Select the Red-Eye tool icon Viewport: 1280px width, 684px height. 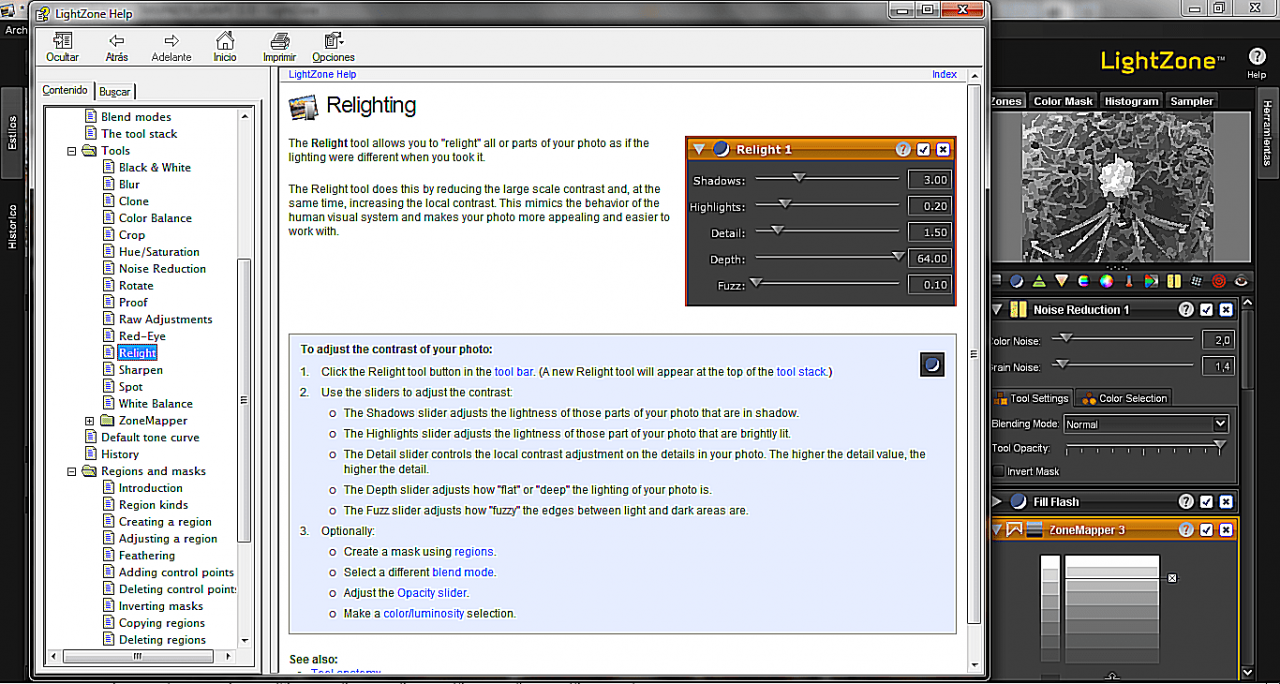click(1242, 281)
